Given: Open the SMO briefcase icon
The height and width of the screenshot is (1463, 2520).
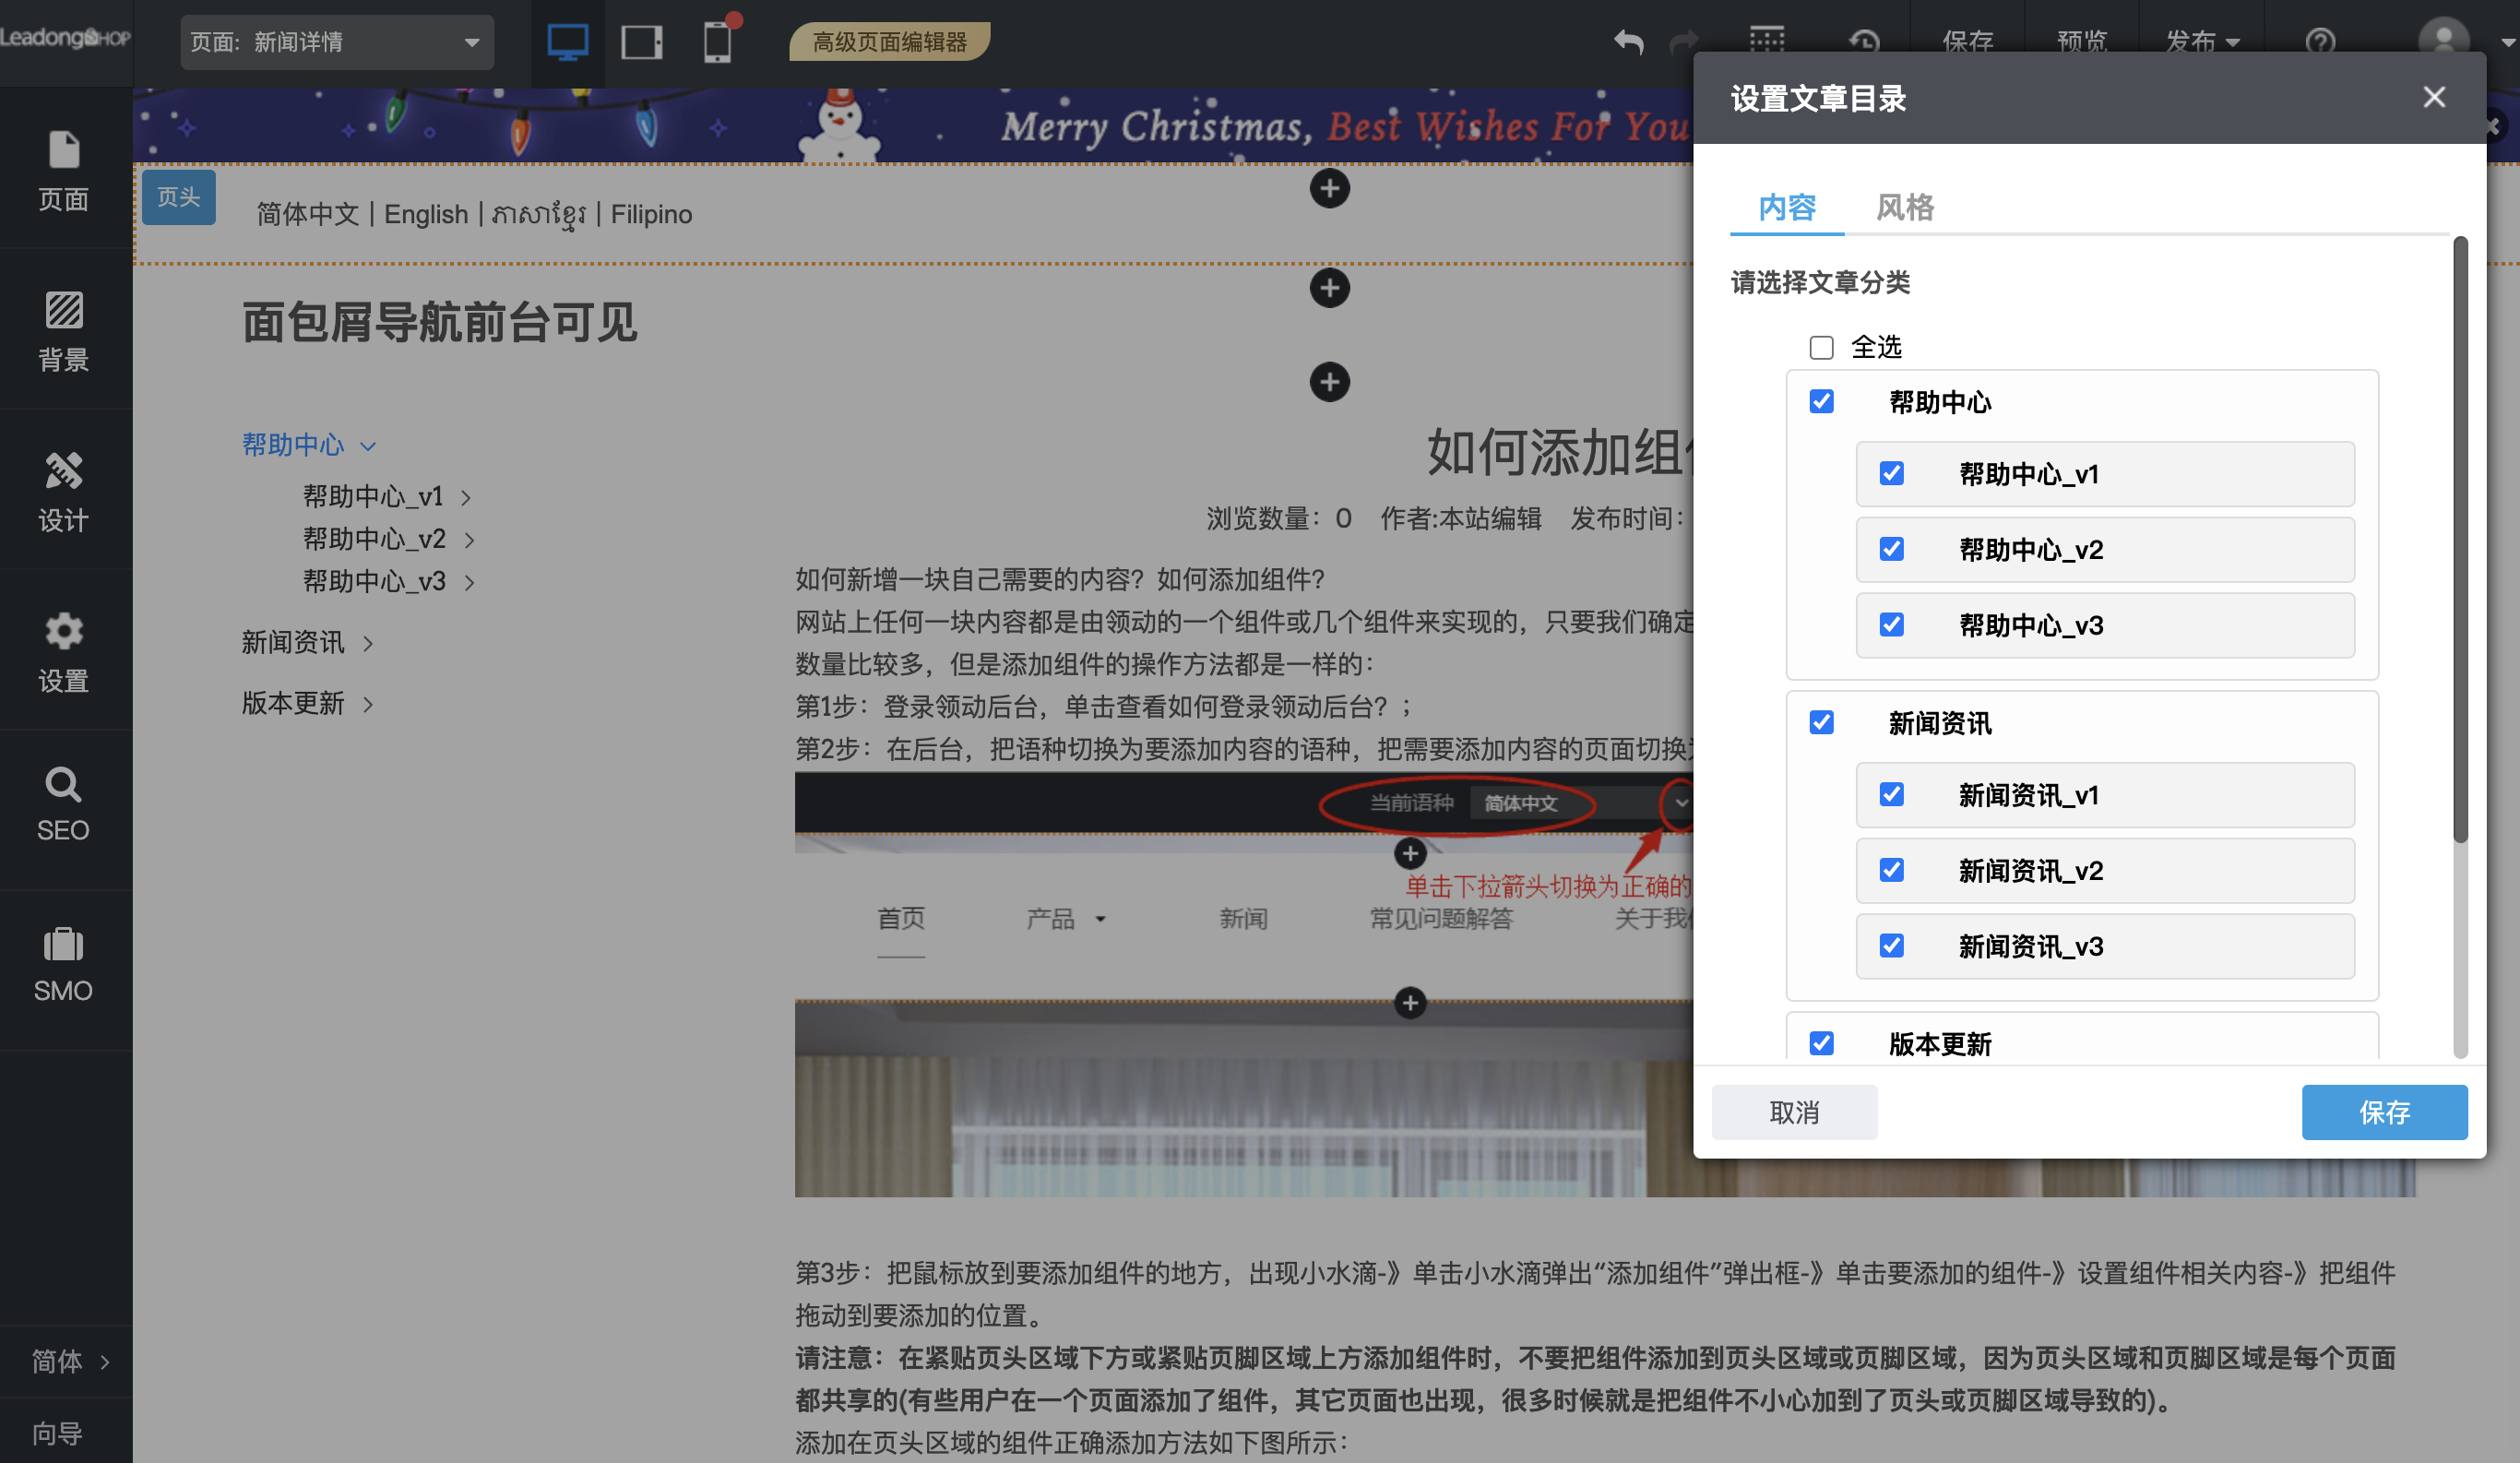Looking at the screenshot, I should click(63, 944).
